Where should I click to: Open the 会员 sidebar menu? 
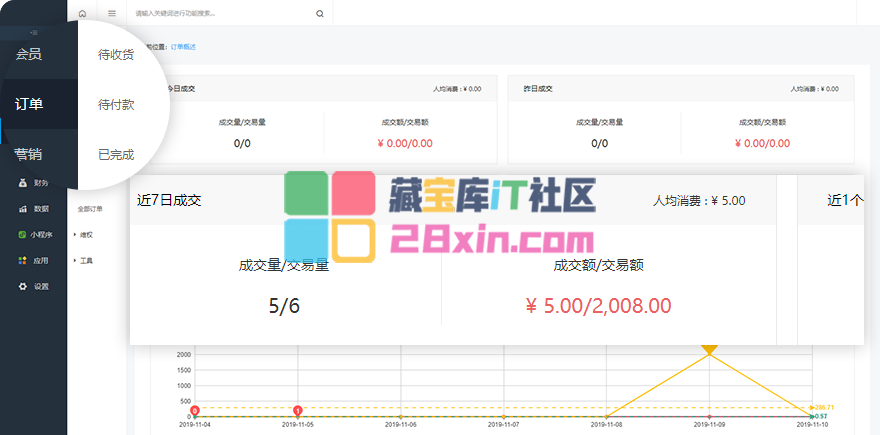coord(29,54)
